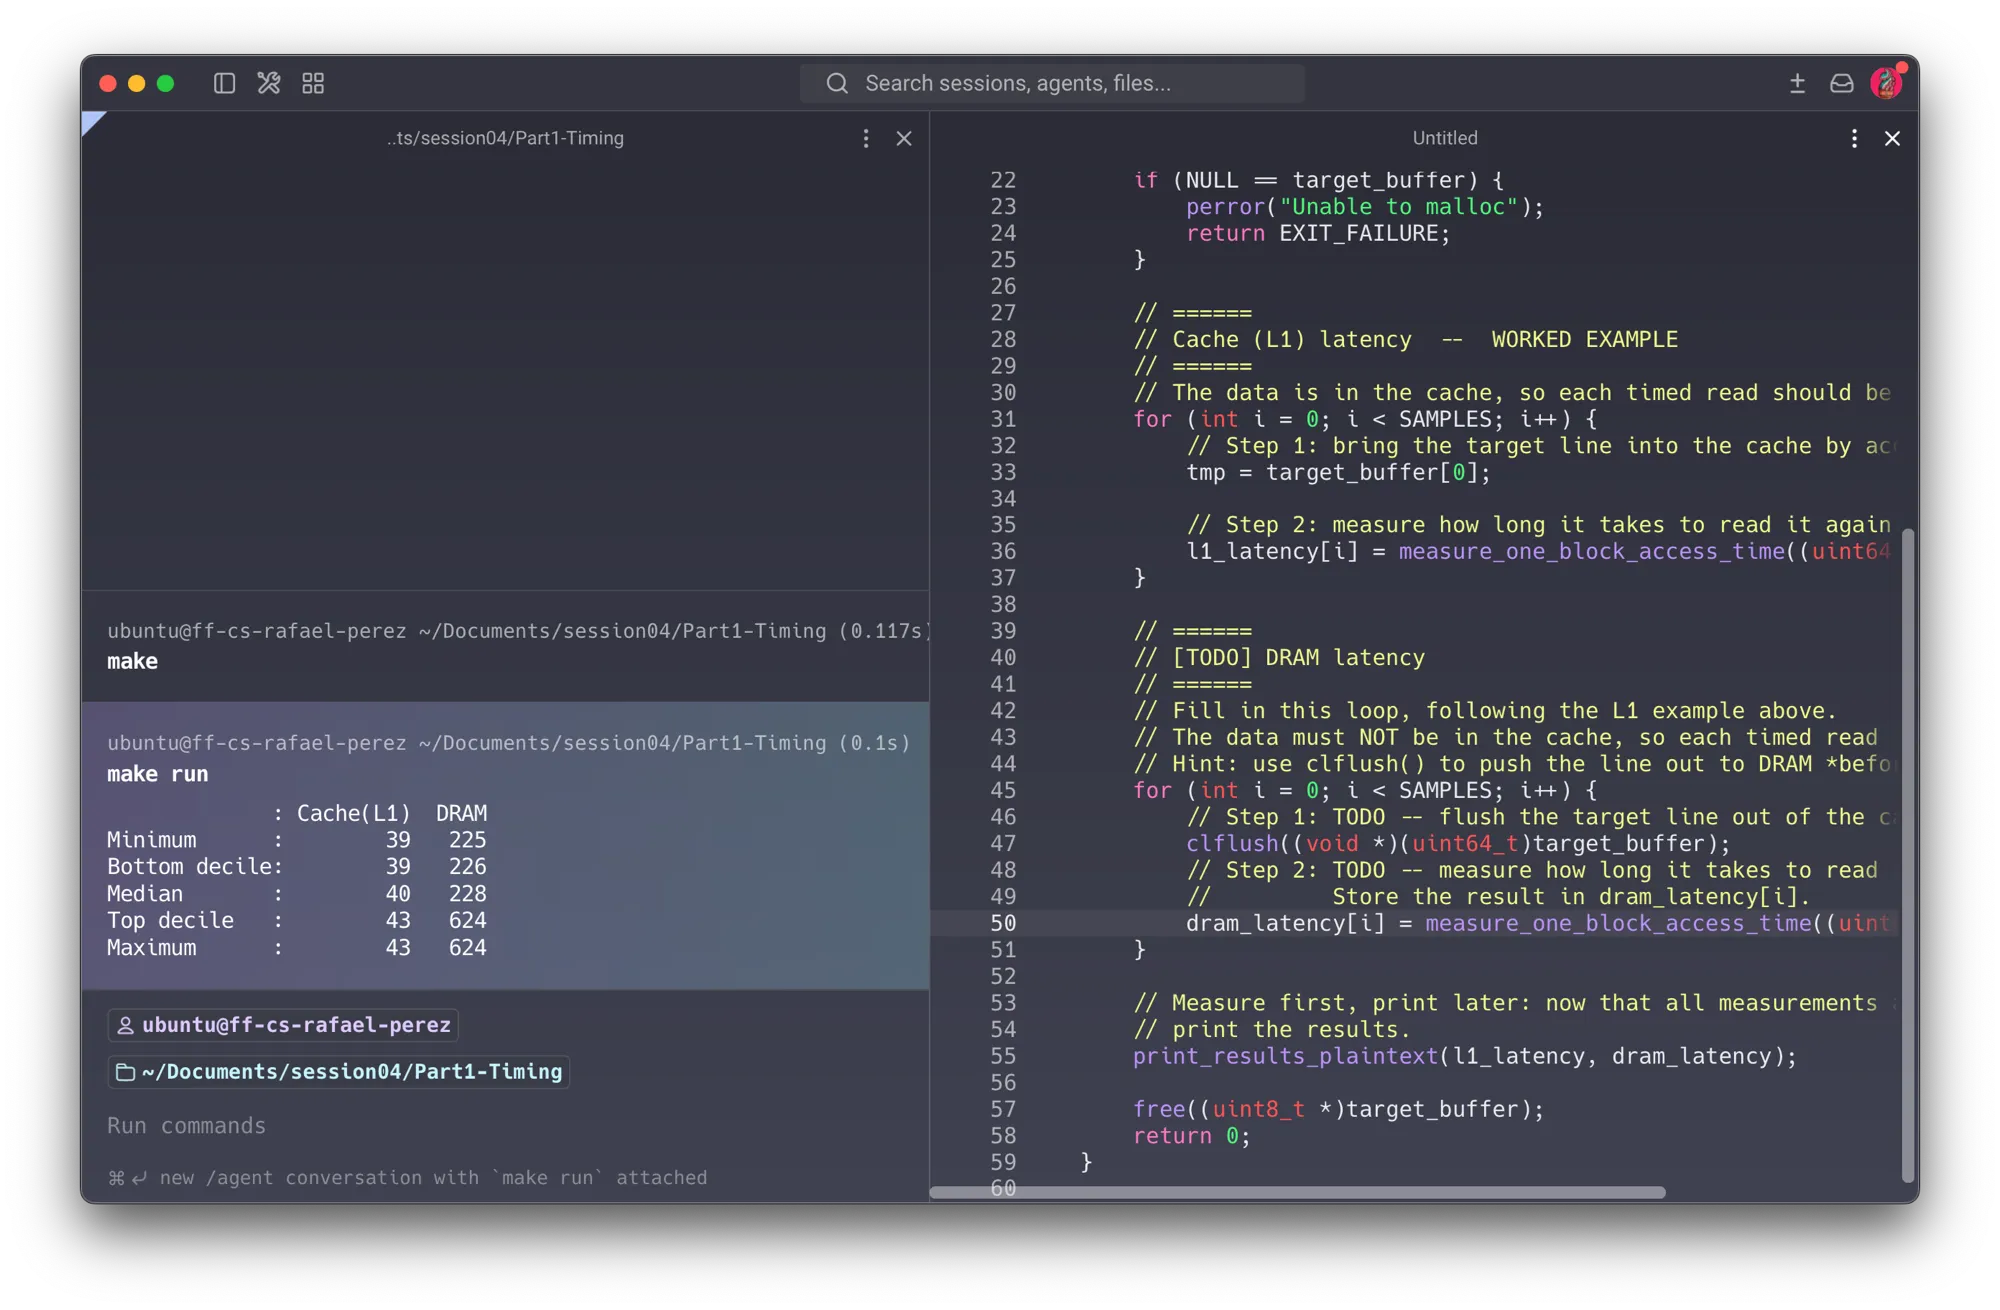Viewport: 2000px width, 1310px height.
Task: Click the folder icon in directory chip
Action: coord(125,1072)
